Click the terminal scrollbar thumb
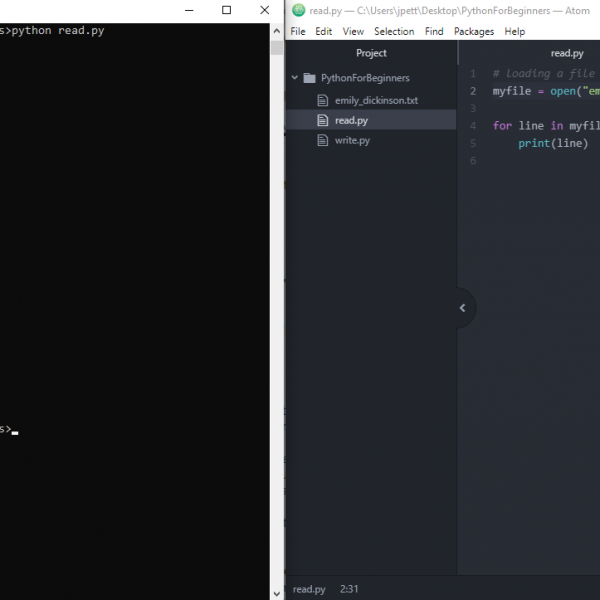The image size is (600, 600). (x=277, y=48)
